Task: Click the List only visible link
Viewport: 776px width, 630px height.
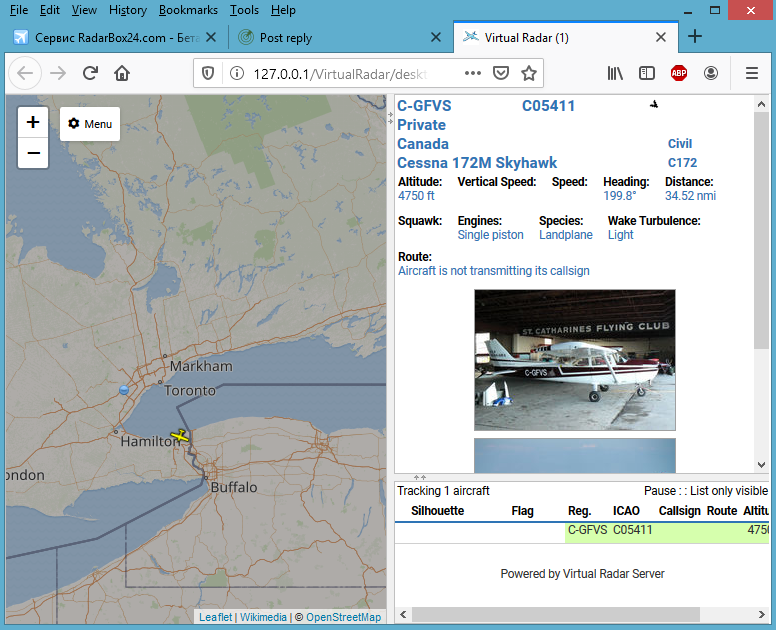Action: (x=729, y=490)
